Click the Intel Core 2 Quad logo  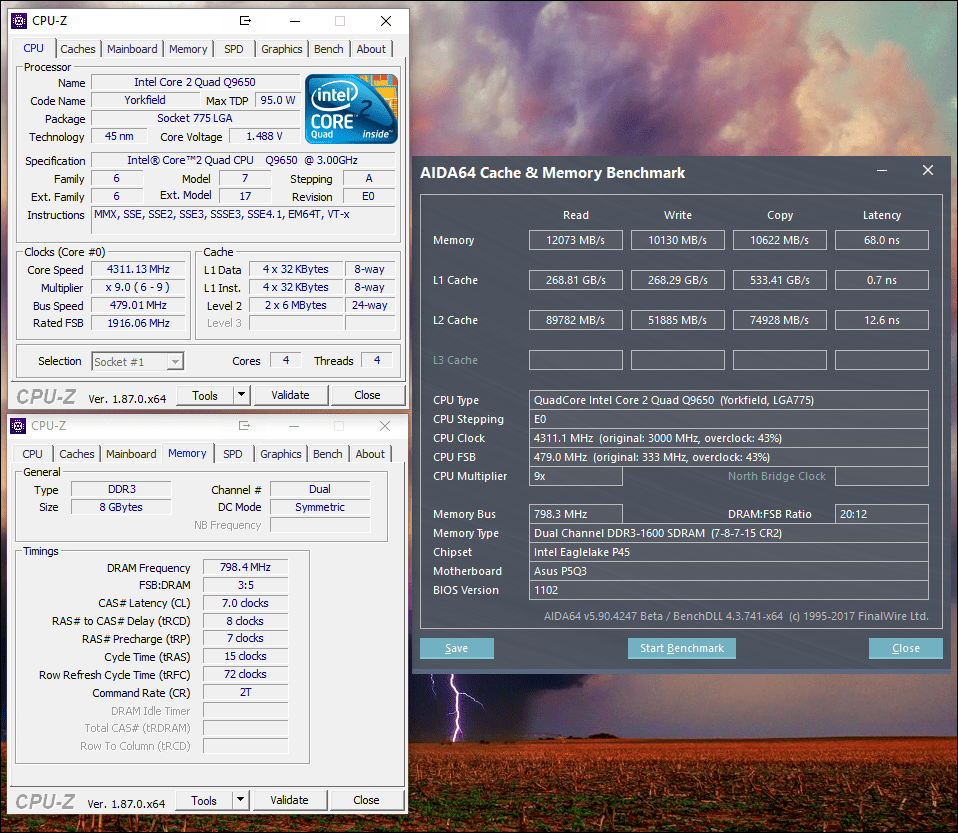(x=351, y=109)
